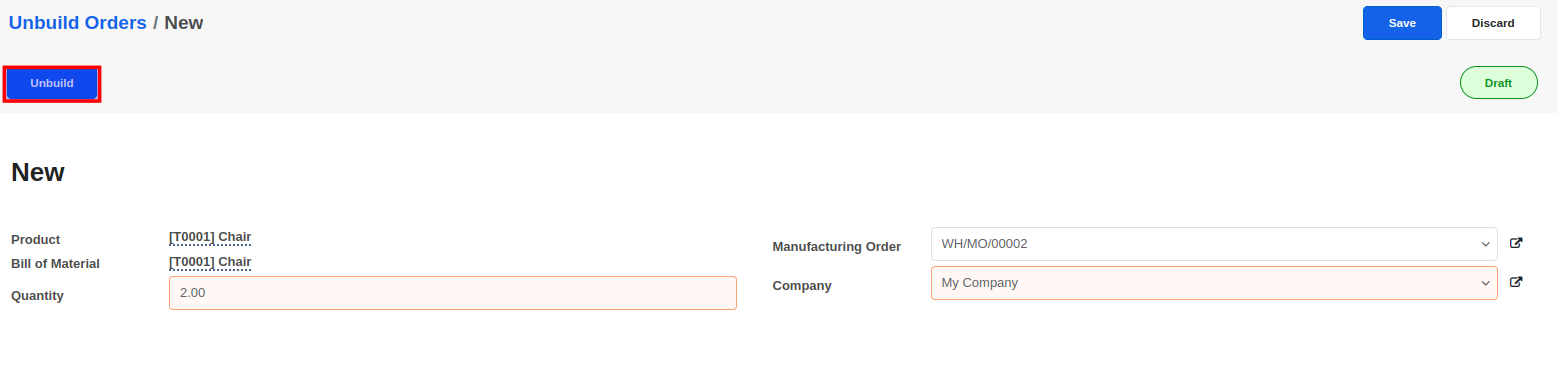The image size is (1558, 387).
Task: Expand the Manufacturing Order dropdown arrow
Action: [x=1485, y=244]
